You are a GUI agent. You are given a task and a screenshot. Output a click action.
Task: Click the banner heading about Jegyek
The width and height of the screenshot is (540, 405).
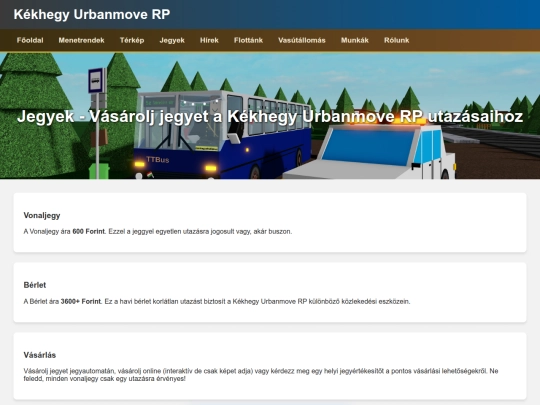pyautogui.click(x=270, y=116)
